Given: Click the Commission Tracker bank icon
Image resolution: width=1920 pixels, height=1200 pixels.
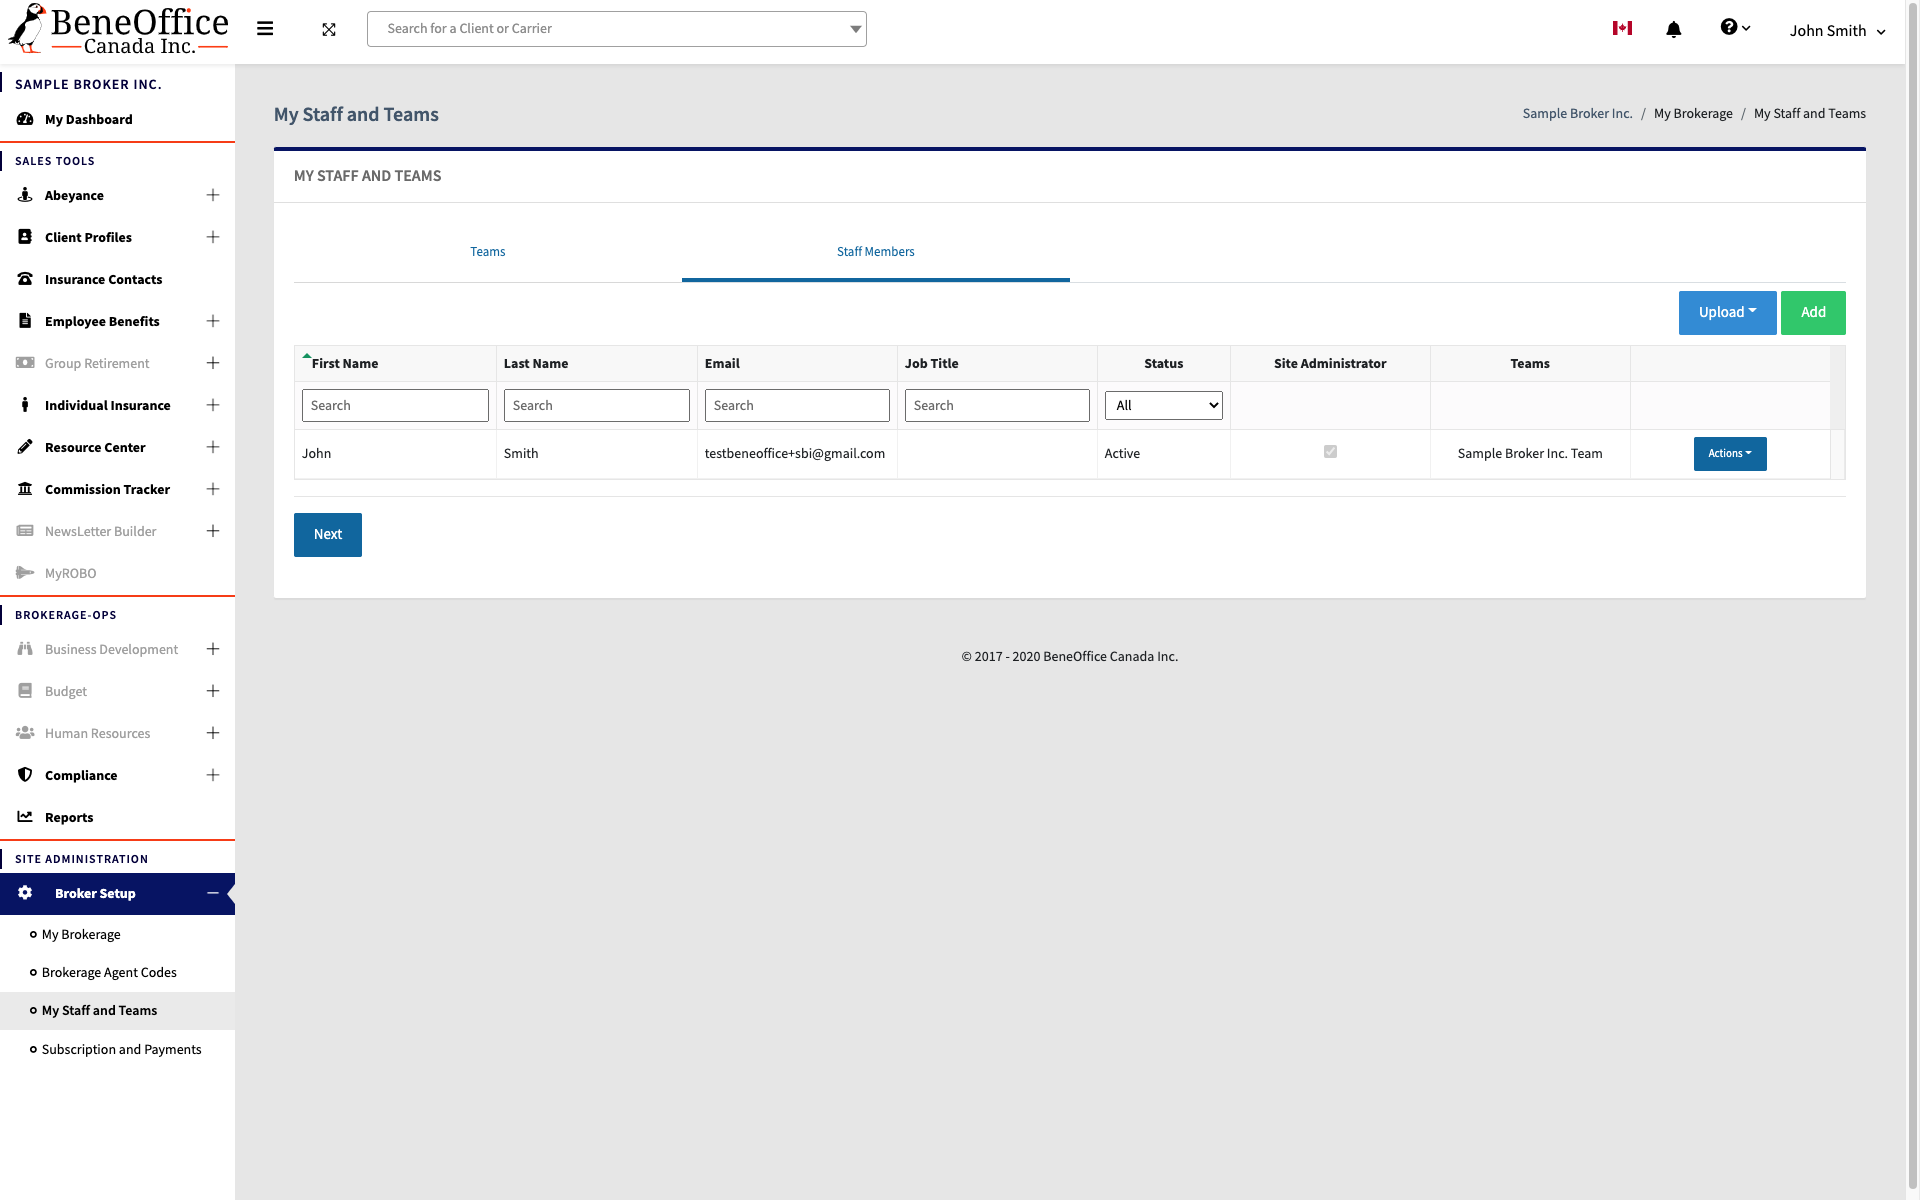Looking at the screenshot, I should pos(25,489).
